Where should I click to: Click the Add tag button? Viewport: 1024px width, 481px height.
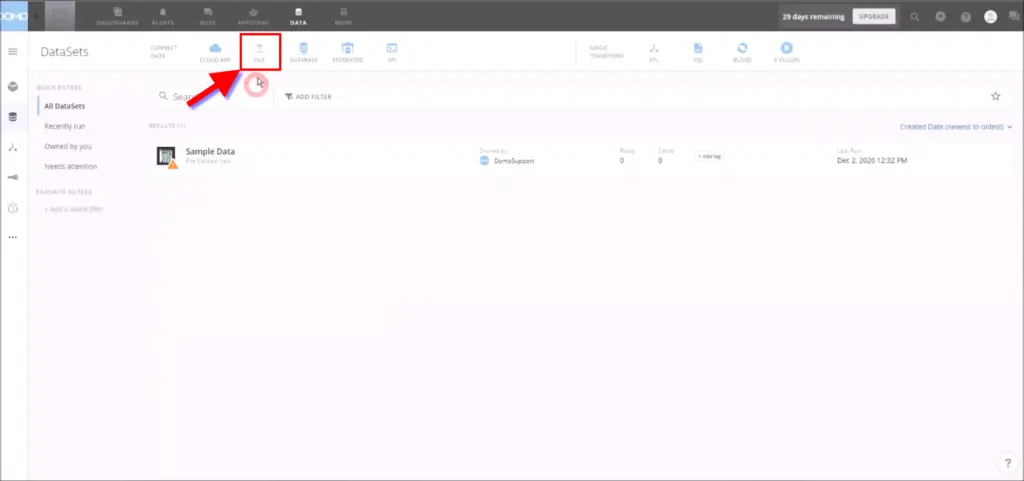click(709, 156)
